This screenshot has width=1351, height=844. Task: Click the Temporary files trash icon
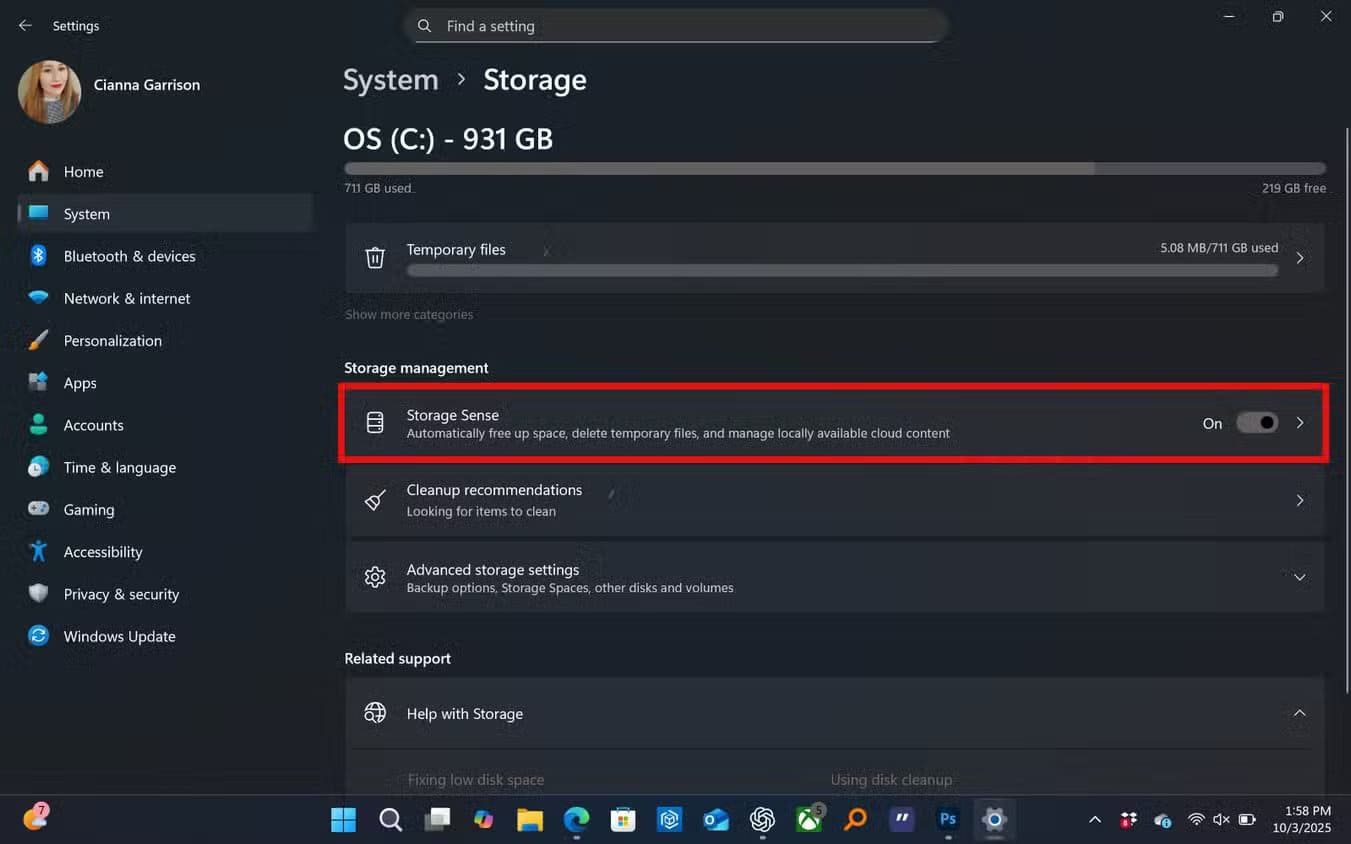[x=375, y=258]
